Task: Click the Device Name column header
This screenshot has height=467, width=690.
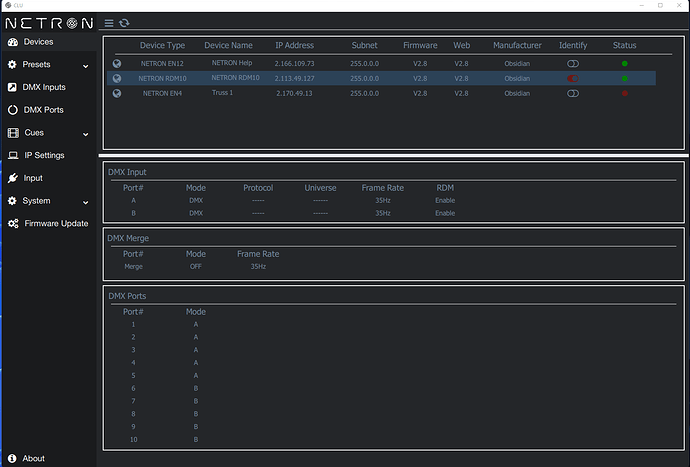Action: 228,45
